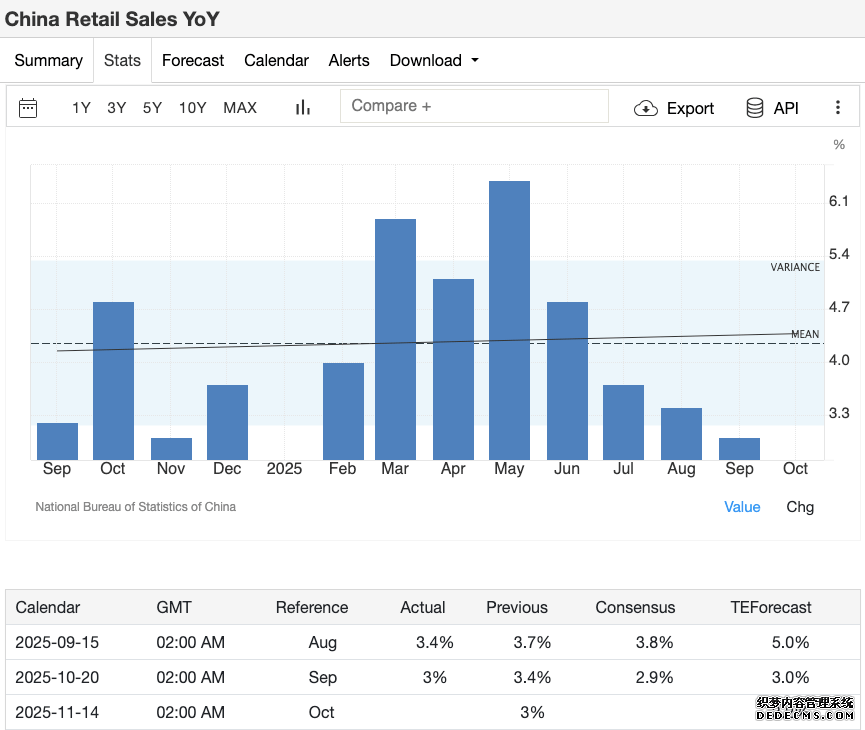Select the Stats tab

(x=122, y=60)
